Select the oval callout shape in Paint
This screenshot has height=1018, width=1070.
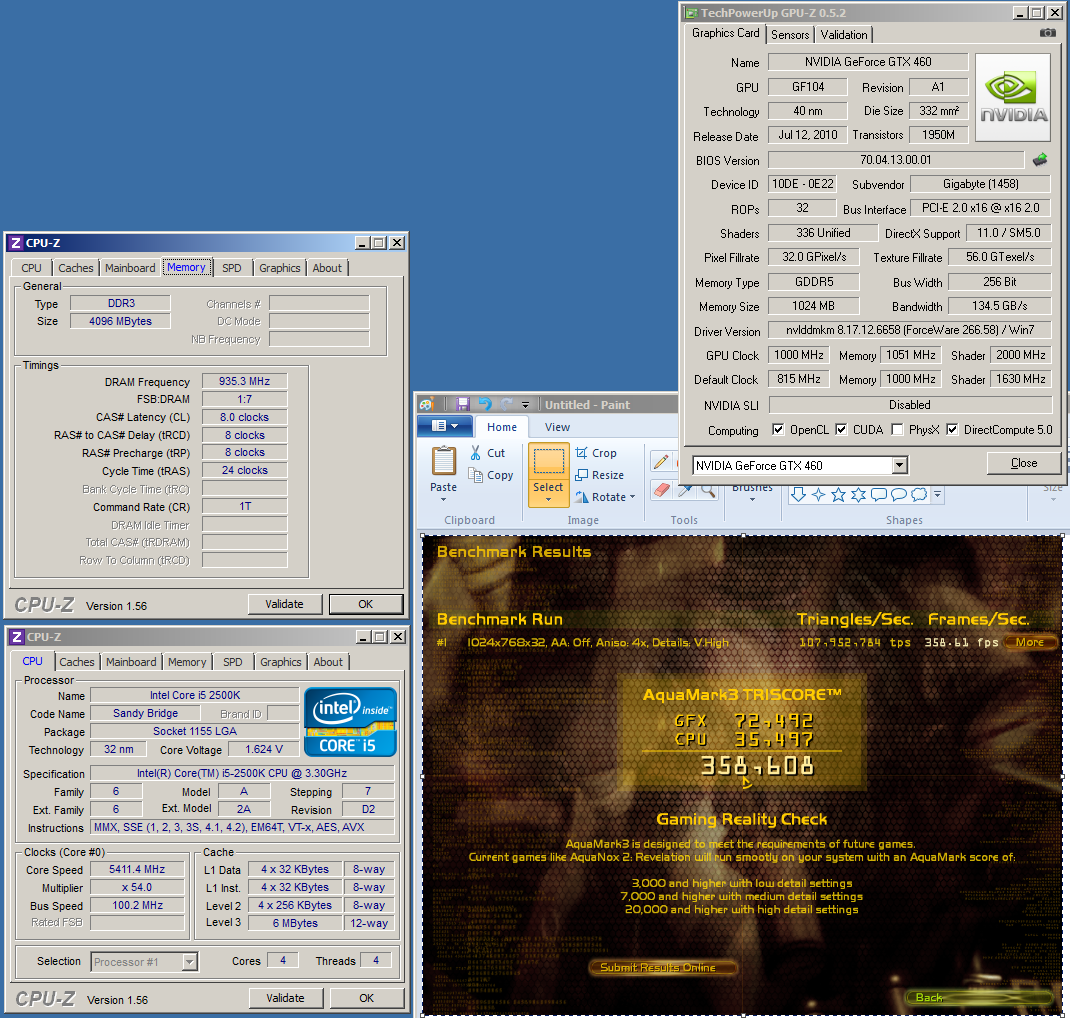tap(899, 495)
